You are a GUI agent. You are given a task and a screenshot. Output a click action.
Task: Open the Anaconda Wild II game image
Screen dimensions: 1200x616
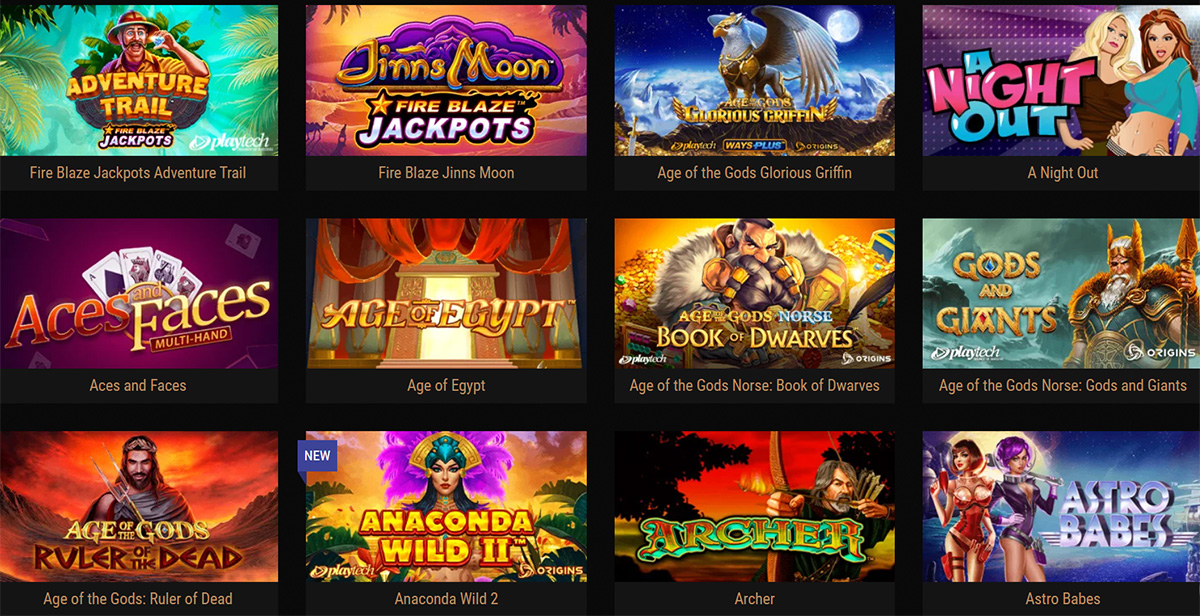click(x=446, y=507)
